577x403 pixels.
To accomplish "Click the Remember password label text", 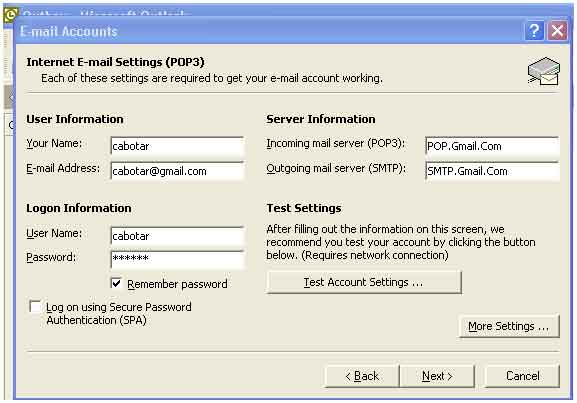I will click(x=177, y=284).
